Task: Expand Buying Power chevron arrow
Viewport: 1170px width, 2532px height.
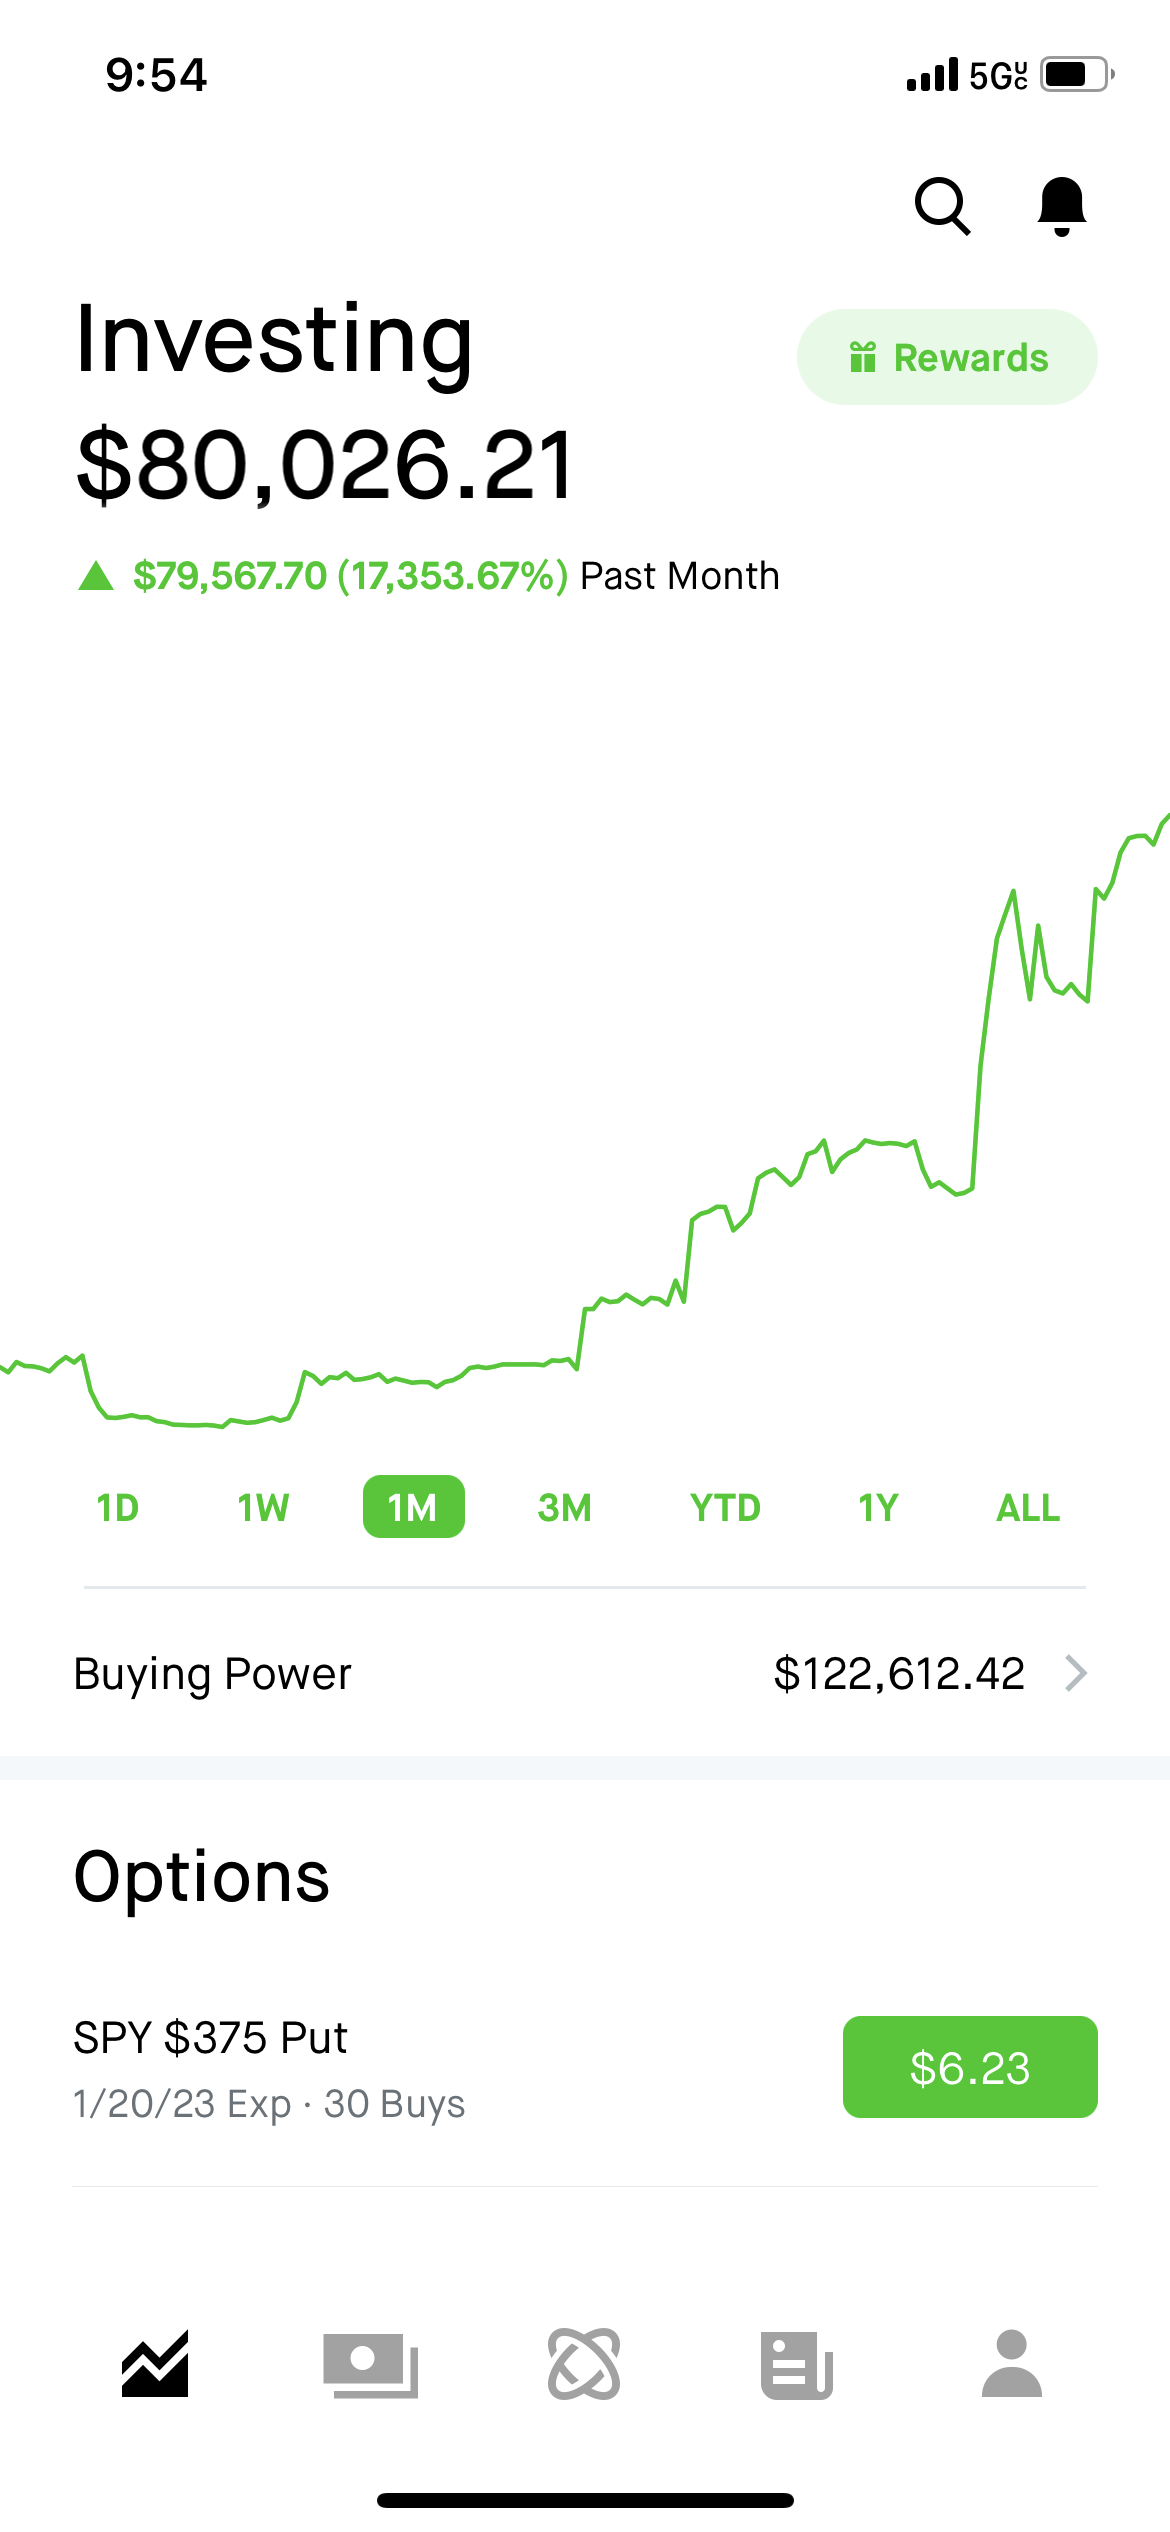Action: coord(1076,1673)
